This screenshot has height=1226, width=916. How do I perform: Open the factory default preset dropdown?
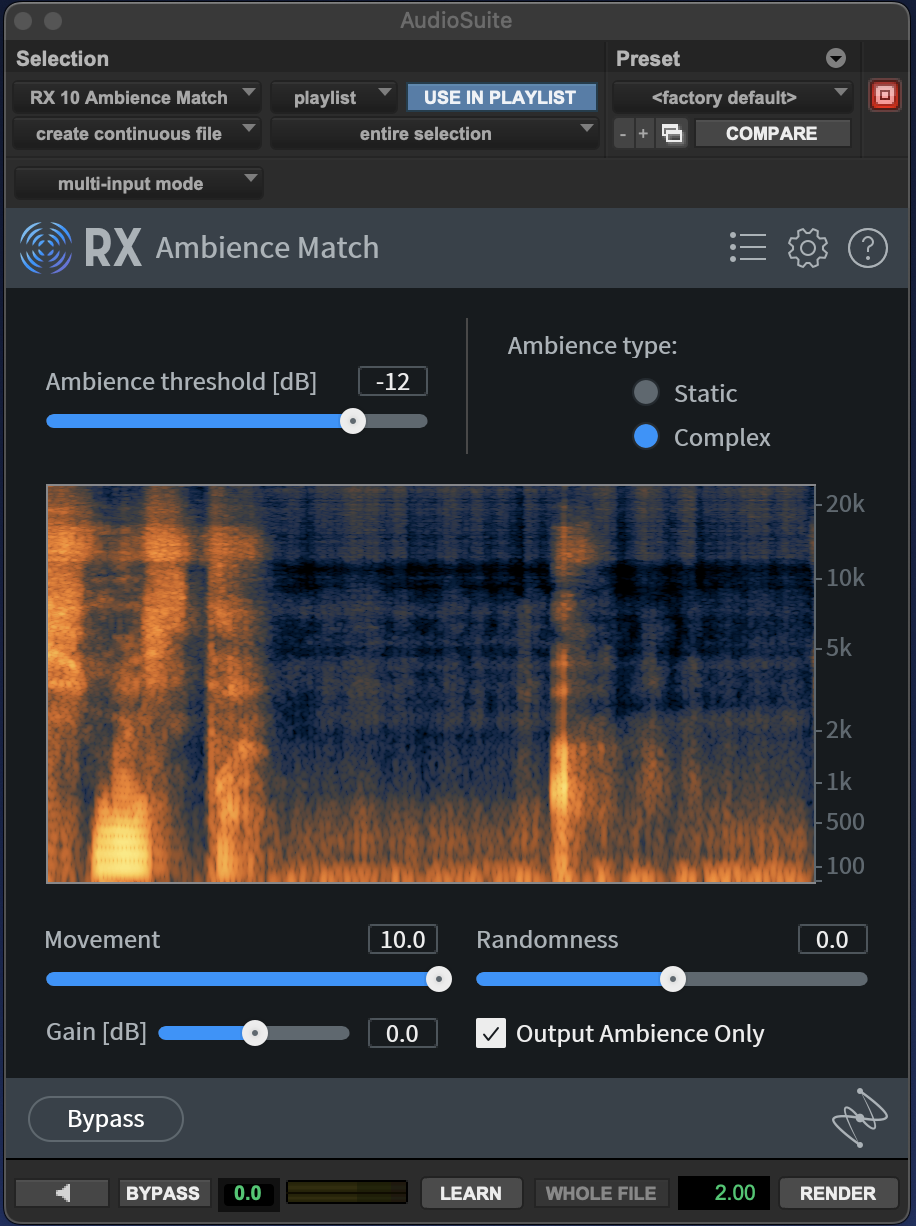point(734,97)
